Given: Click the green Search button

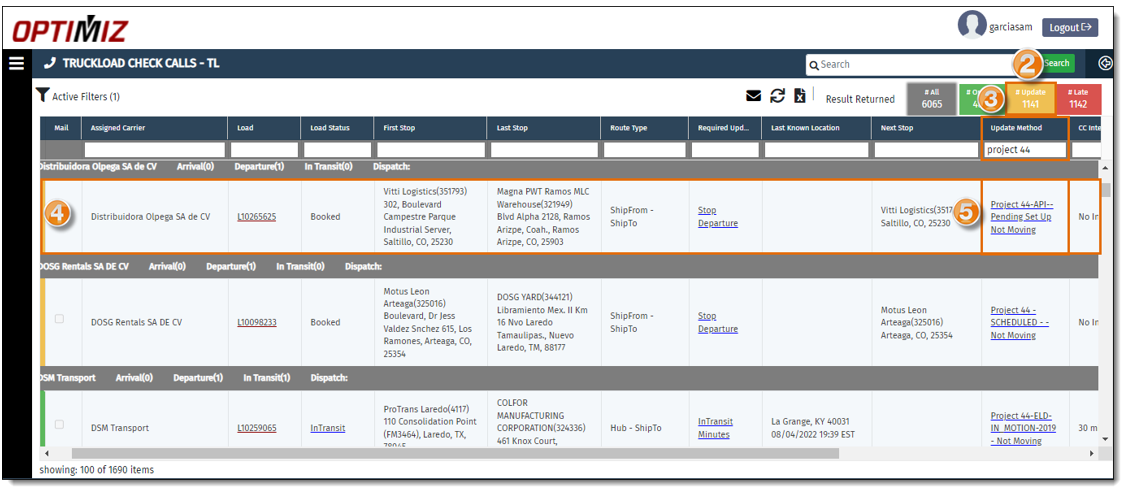Looking at the screenshot, I should (1057, 63).
